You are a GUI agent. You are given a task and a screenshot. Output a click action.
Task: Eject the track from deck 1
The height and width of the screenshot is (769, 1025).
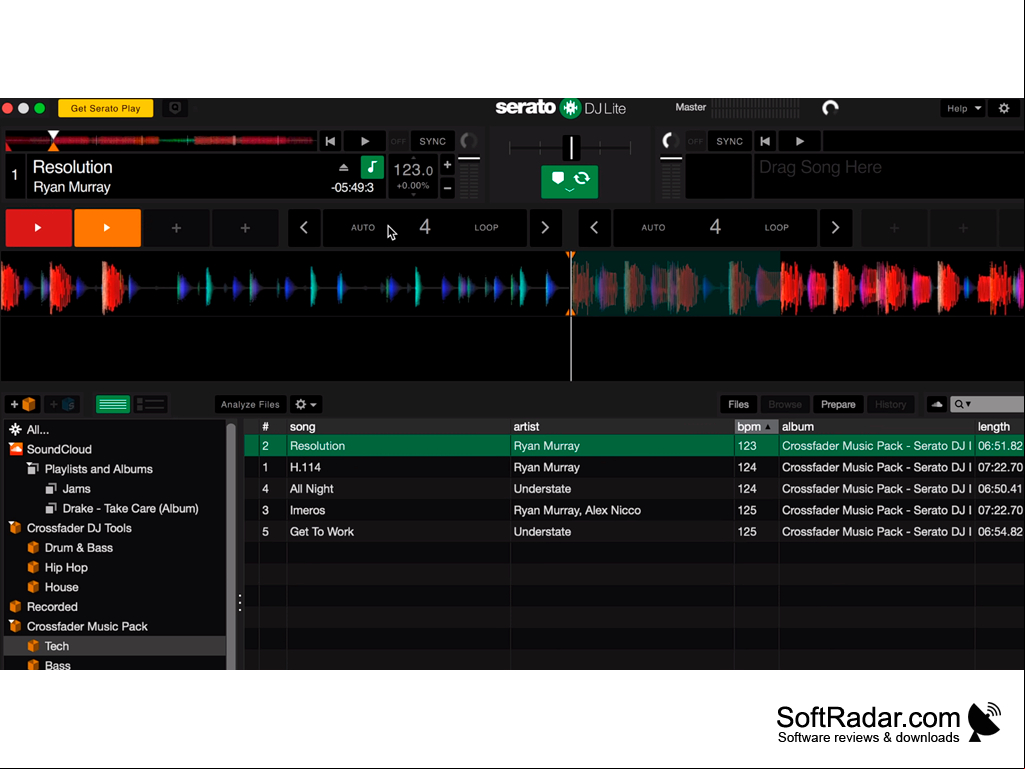point(344,167)
